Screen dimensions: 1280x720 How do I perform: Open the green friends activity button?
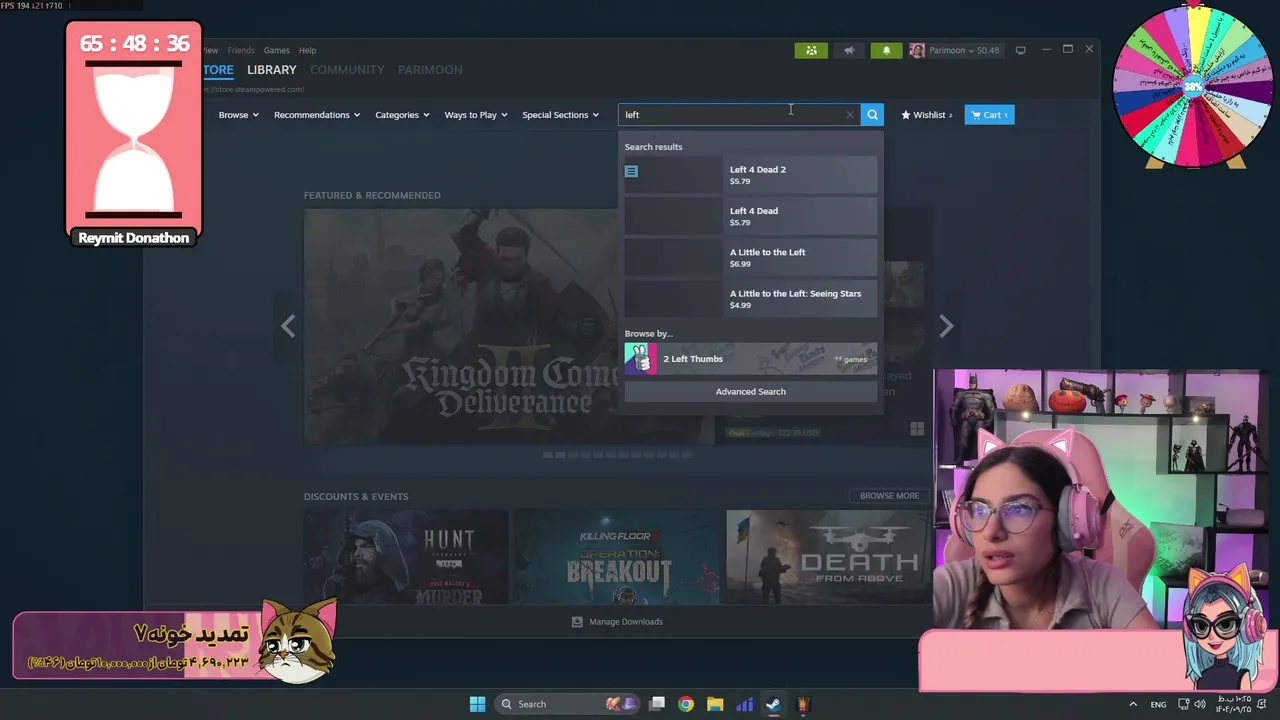[x=811, y=50]
